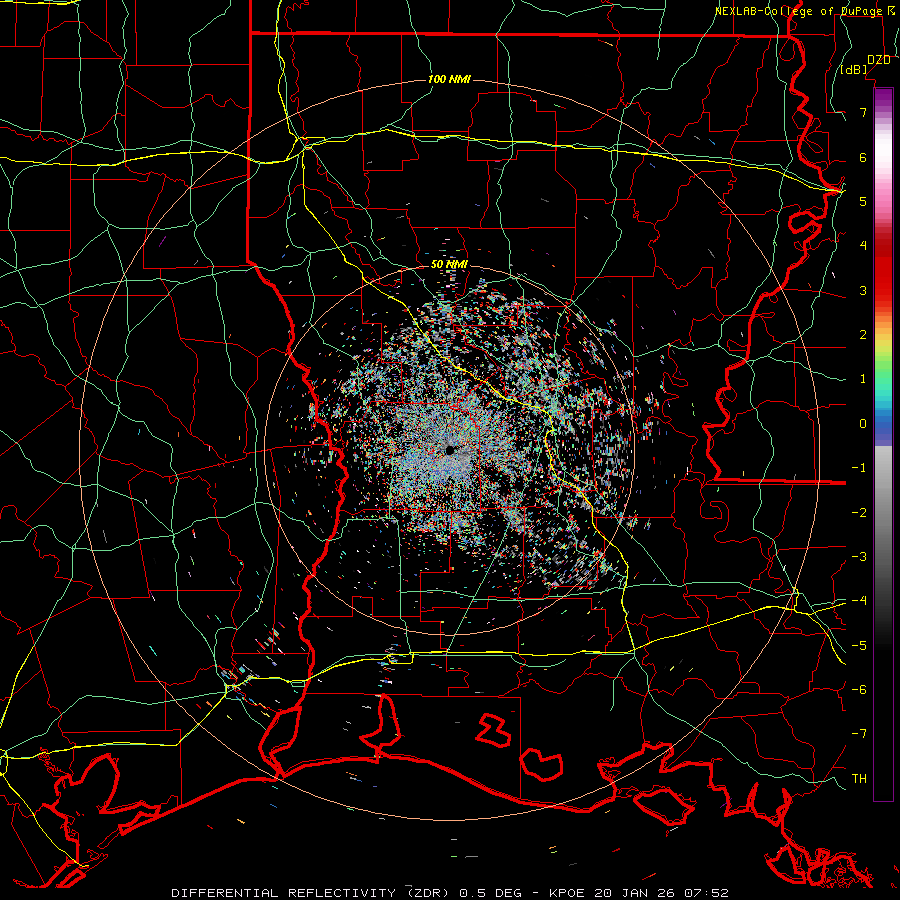
Task: Click the -4 dB scale value
Action: pyautogui.click(x=859, y=601)
